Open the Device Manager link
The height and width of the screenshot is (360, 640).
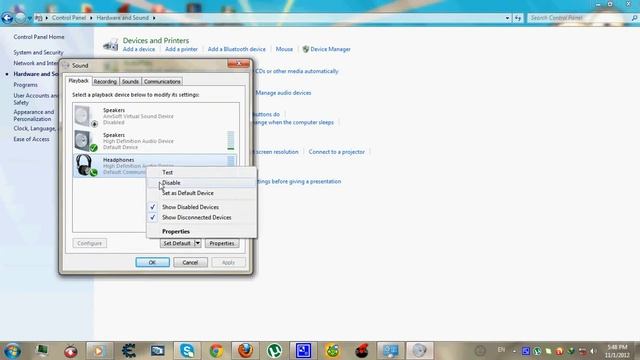(x=330, y=49)
